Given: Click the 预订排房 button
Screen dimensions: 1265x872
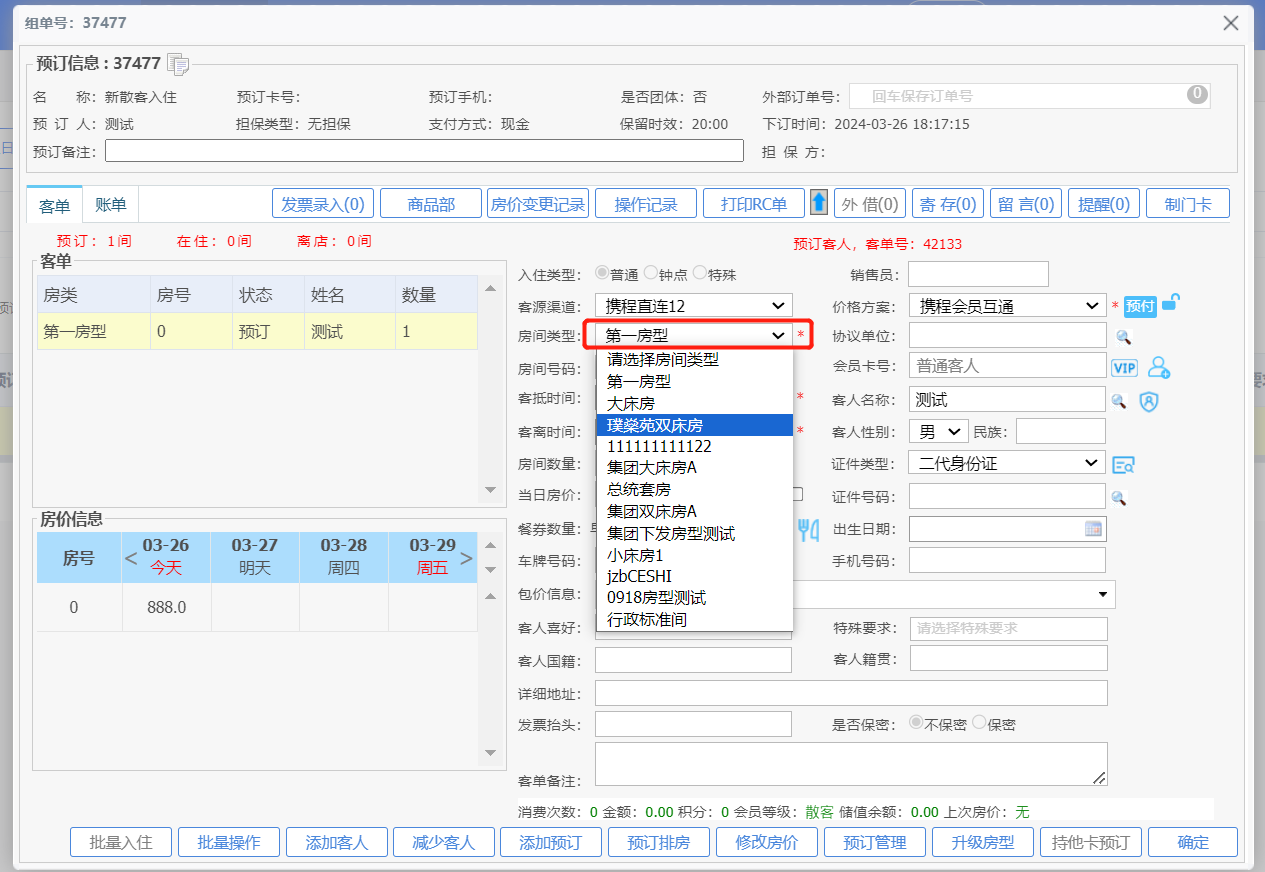Looking at the screenshot, I should [x=659, y=842].
